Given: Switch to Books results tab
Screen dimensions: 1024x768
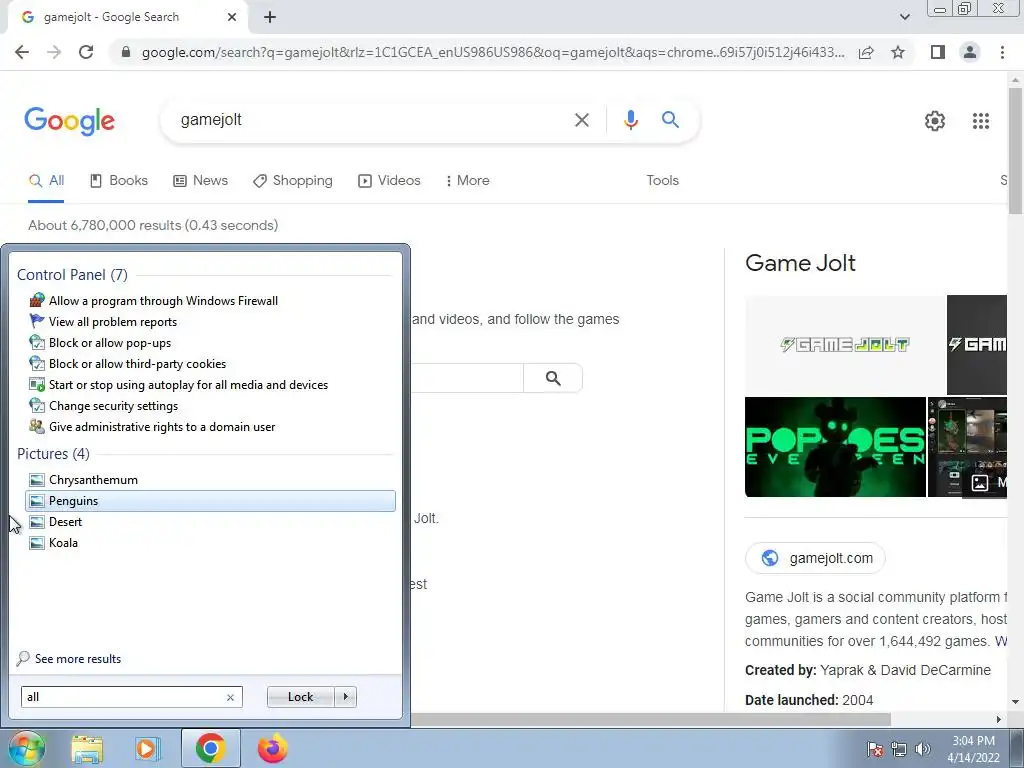Looking at the screenshot, I should tap(119, 180).
